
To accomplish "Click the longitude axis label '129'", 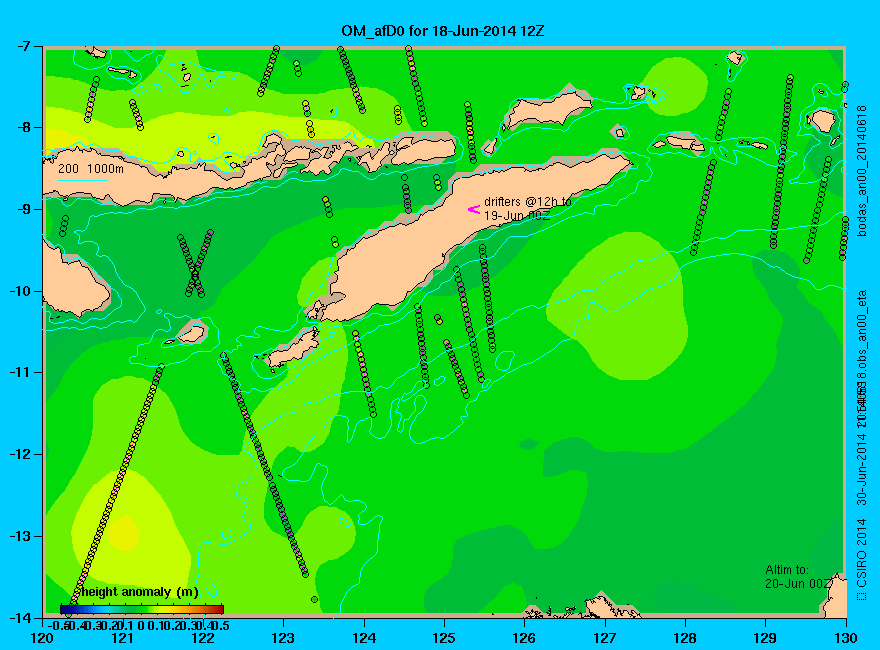I will click(766, 638).
